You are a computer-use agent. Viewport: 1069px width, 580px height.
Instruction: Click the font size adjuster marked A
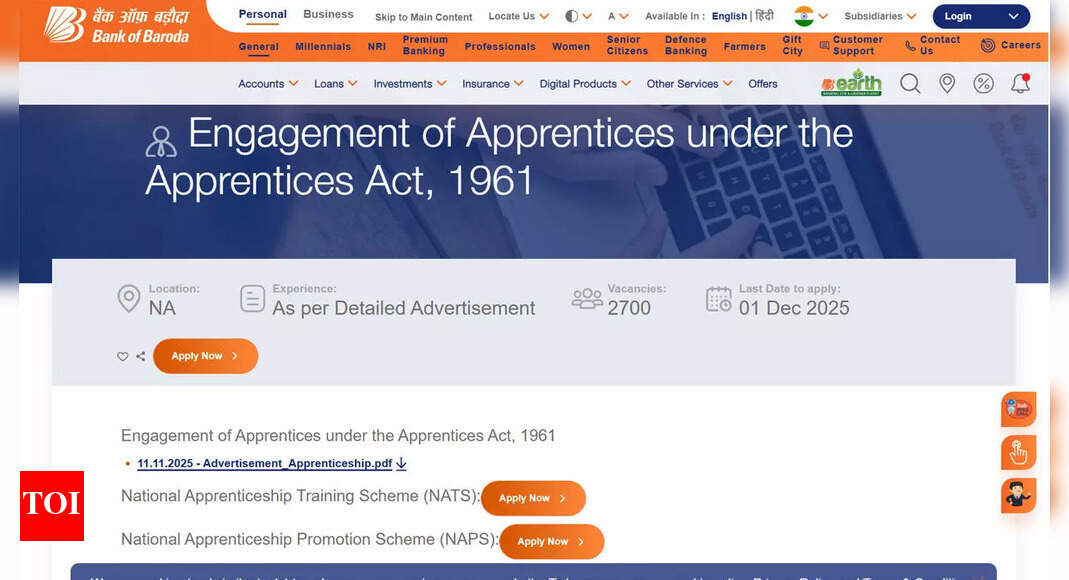[612, 16]
